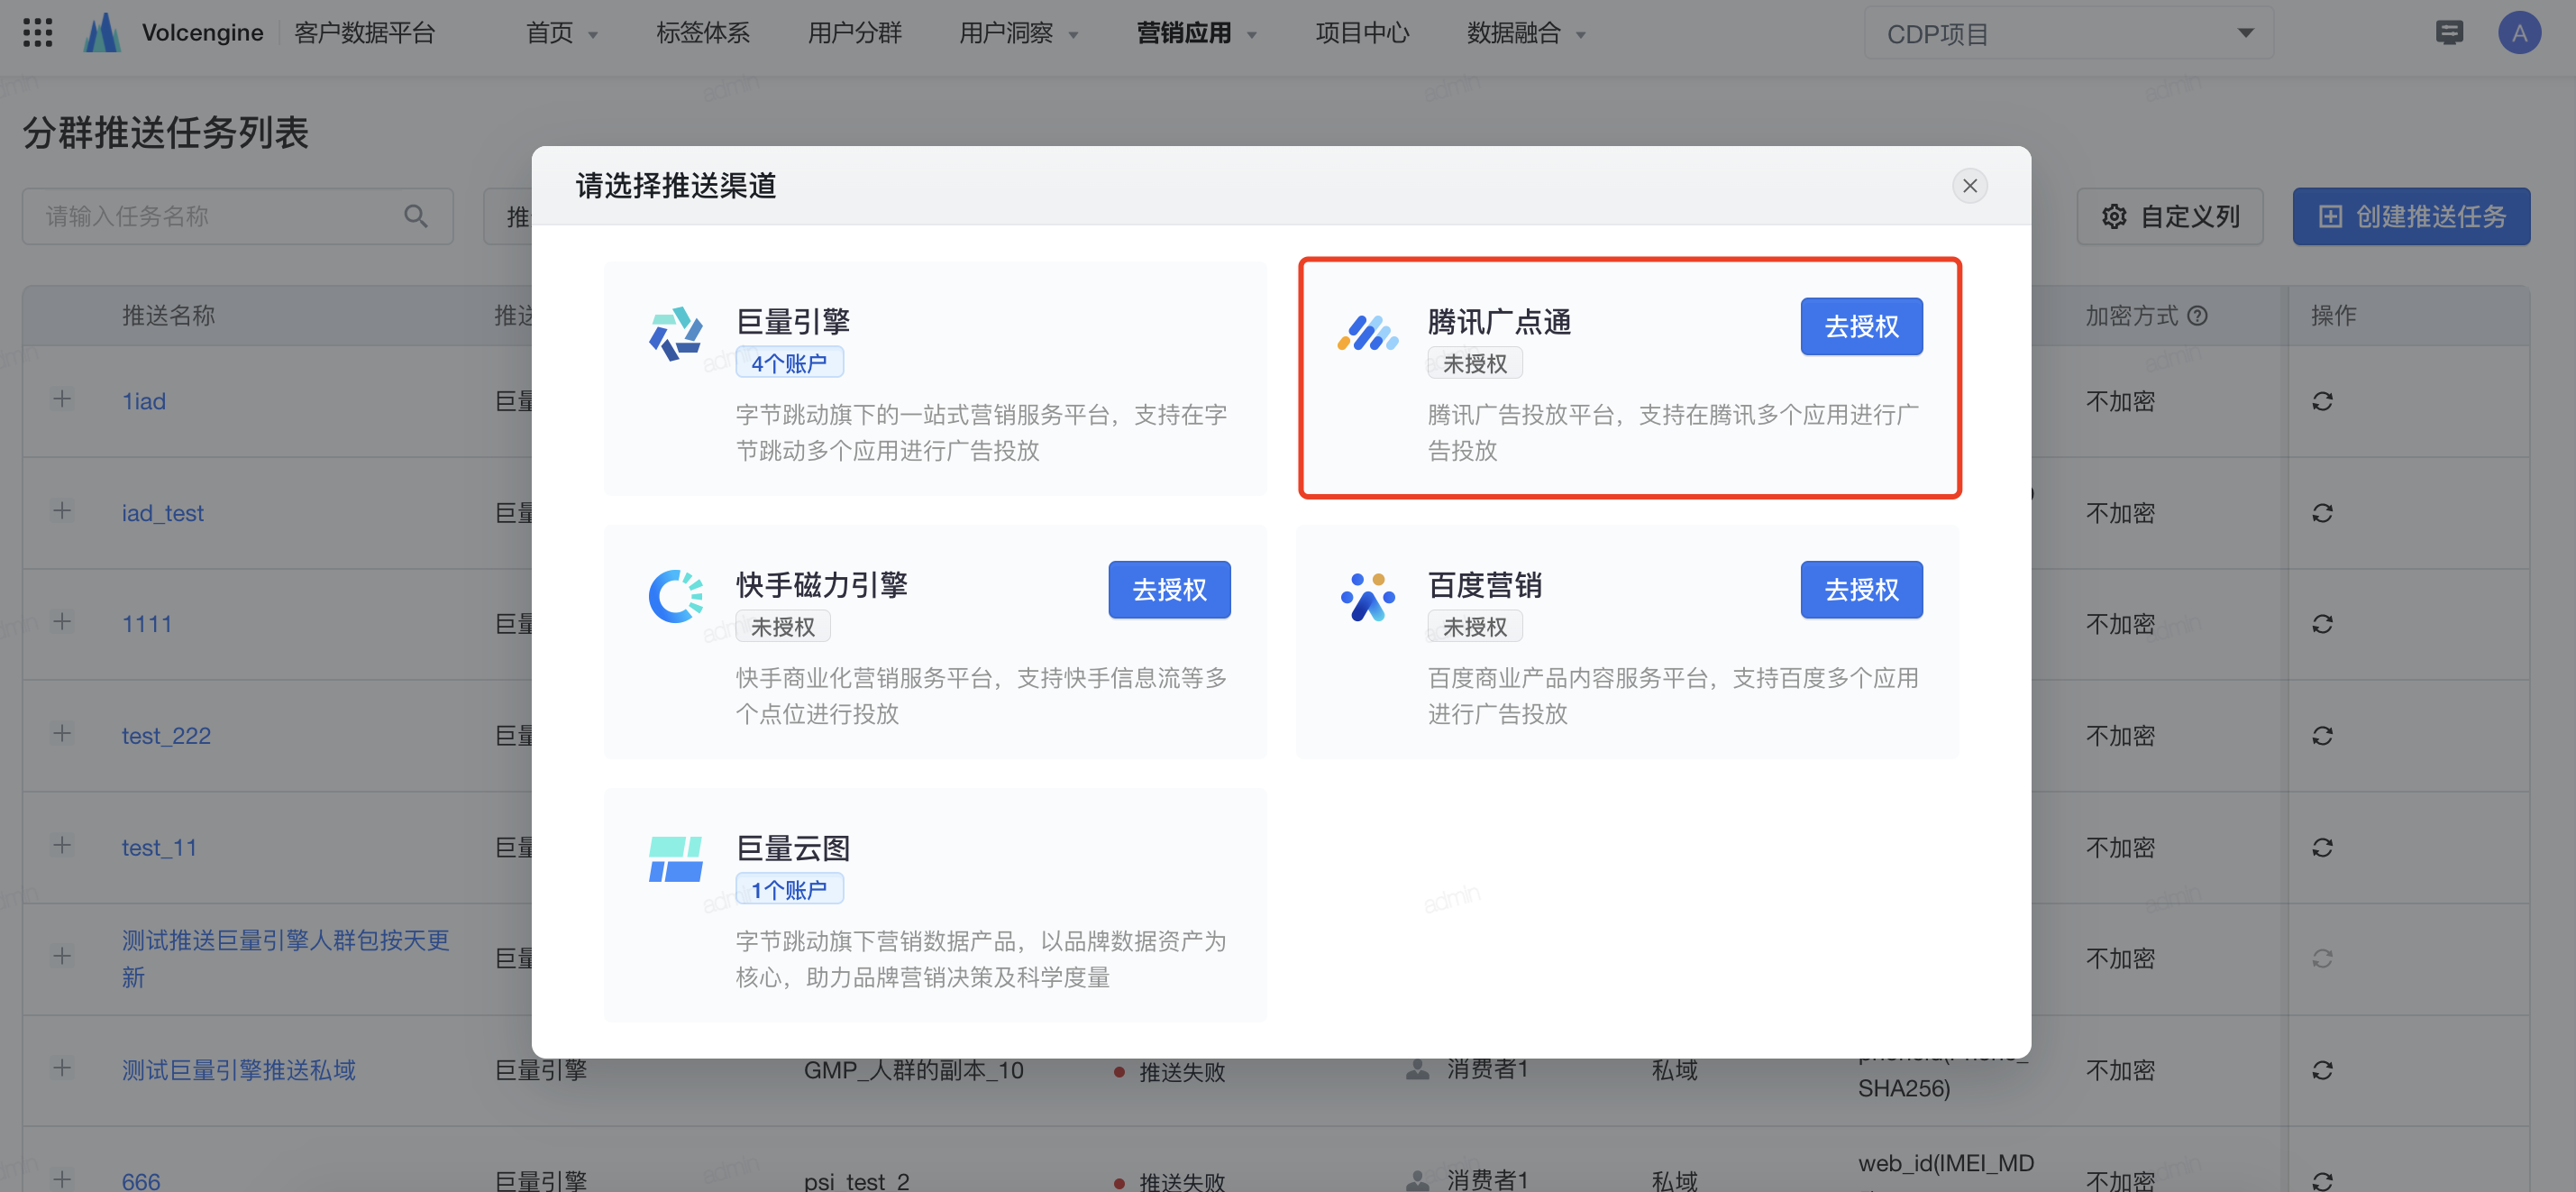Image resolution: width=2576 pixels, height=1192 pixels.
Task: Expand the 测试巨量引擎推送私域 row
Action: pyautogui.click(x=62, y=1069)
